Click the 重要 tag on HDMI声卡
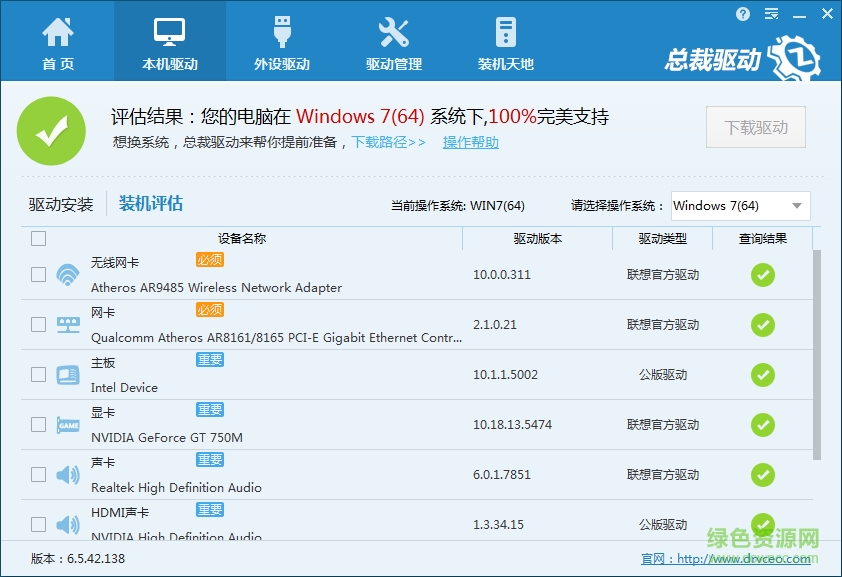 coord(209,509)
